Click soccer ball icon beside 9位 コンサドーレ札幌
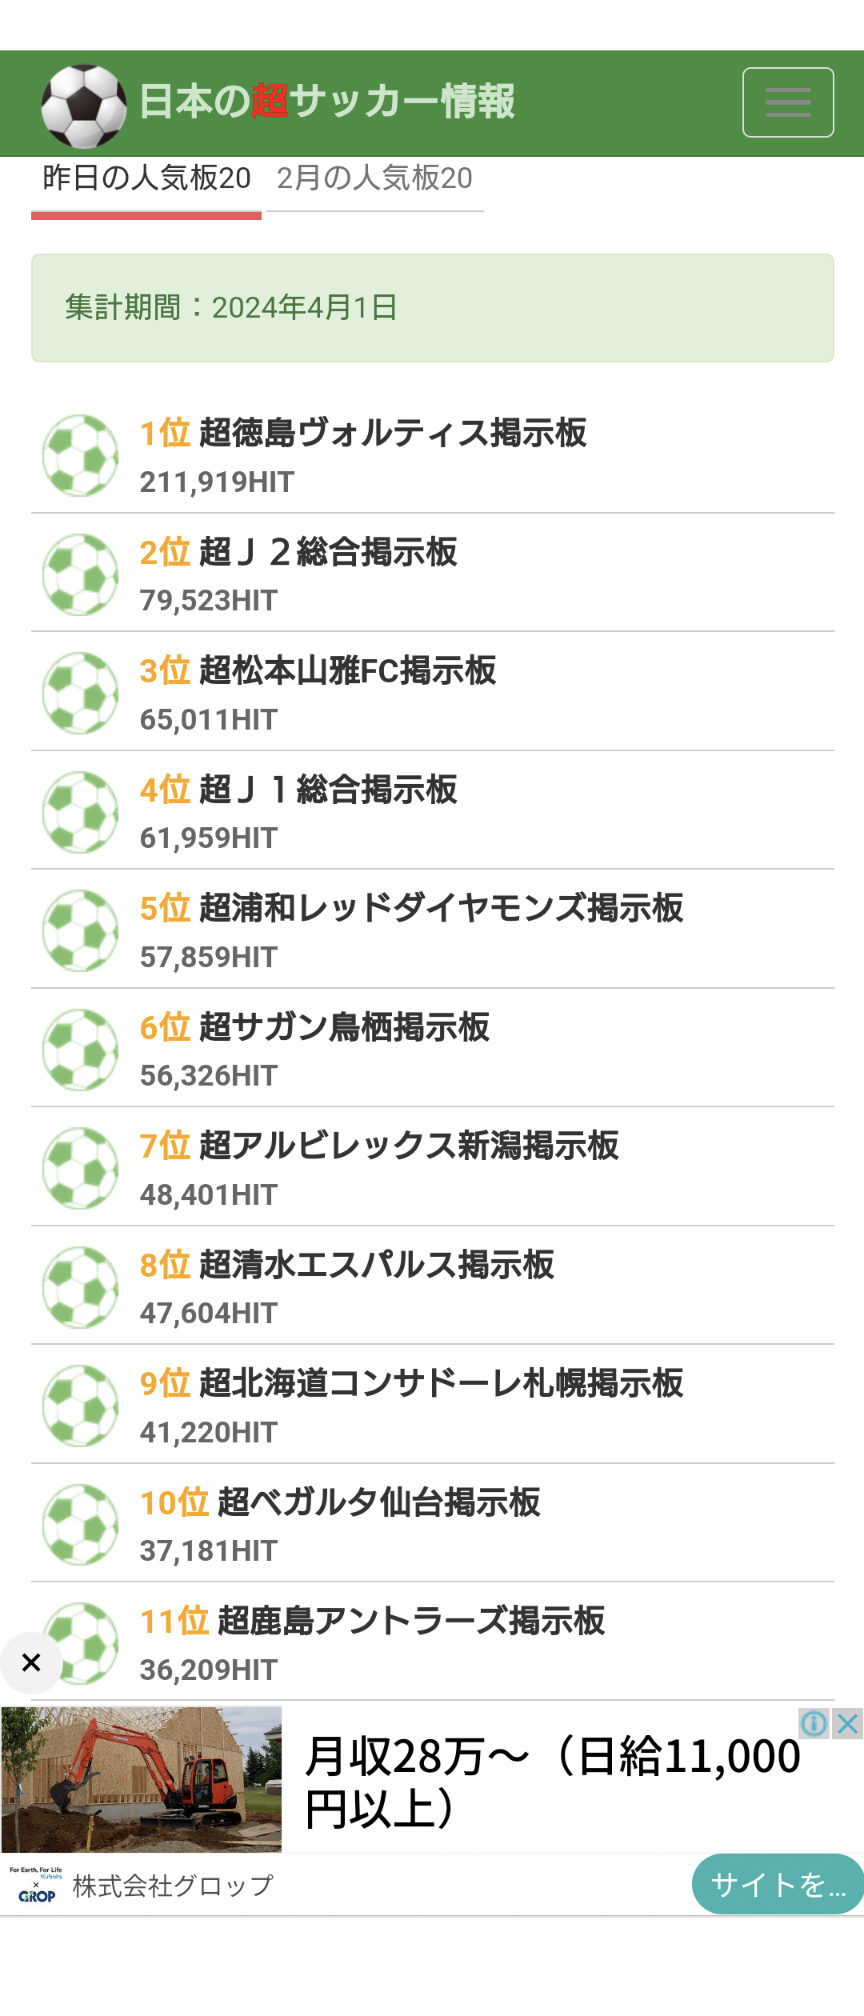The height and width of the screenshot is (2016, 864). point(80,1406)
